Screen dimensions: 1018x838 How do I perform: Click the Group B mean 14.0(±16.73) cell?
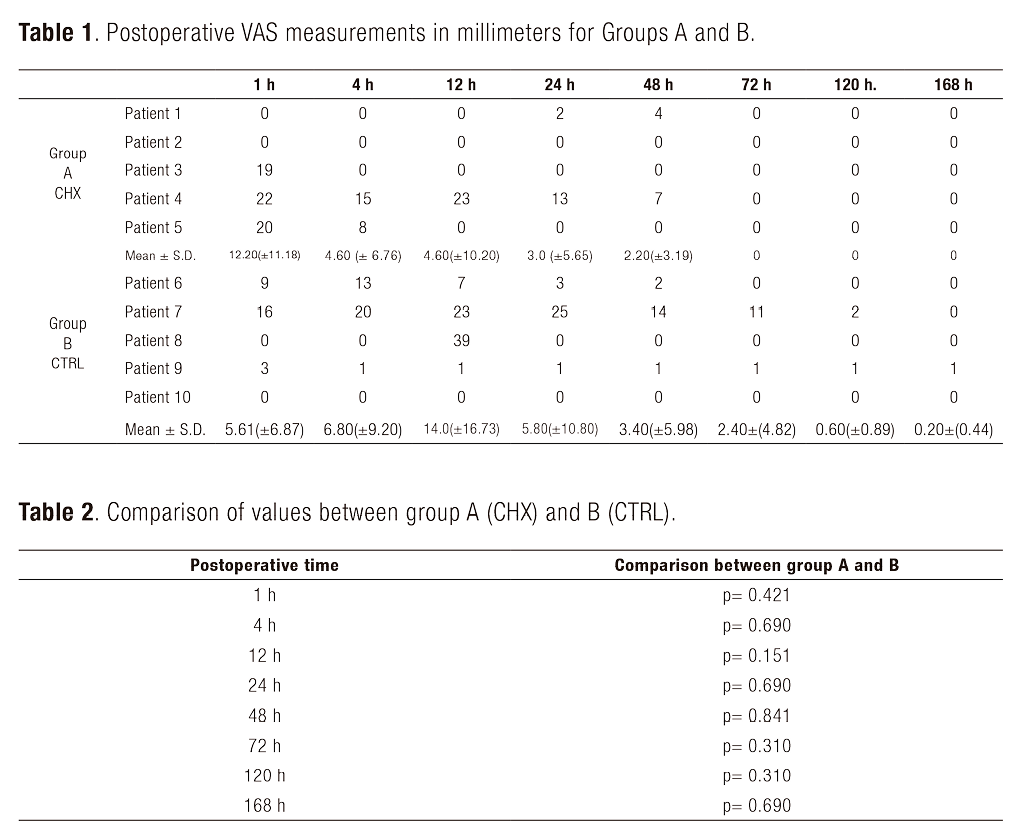[461, 430]
